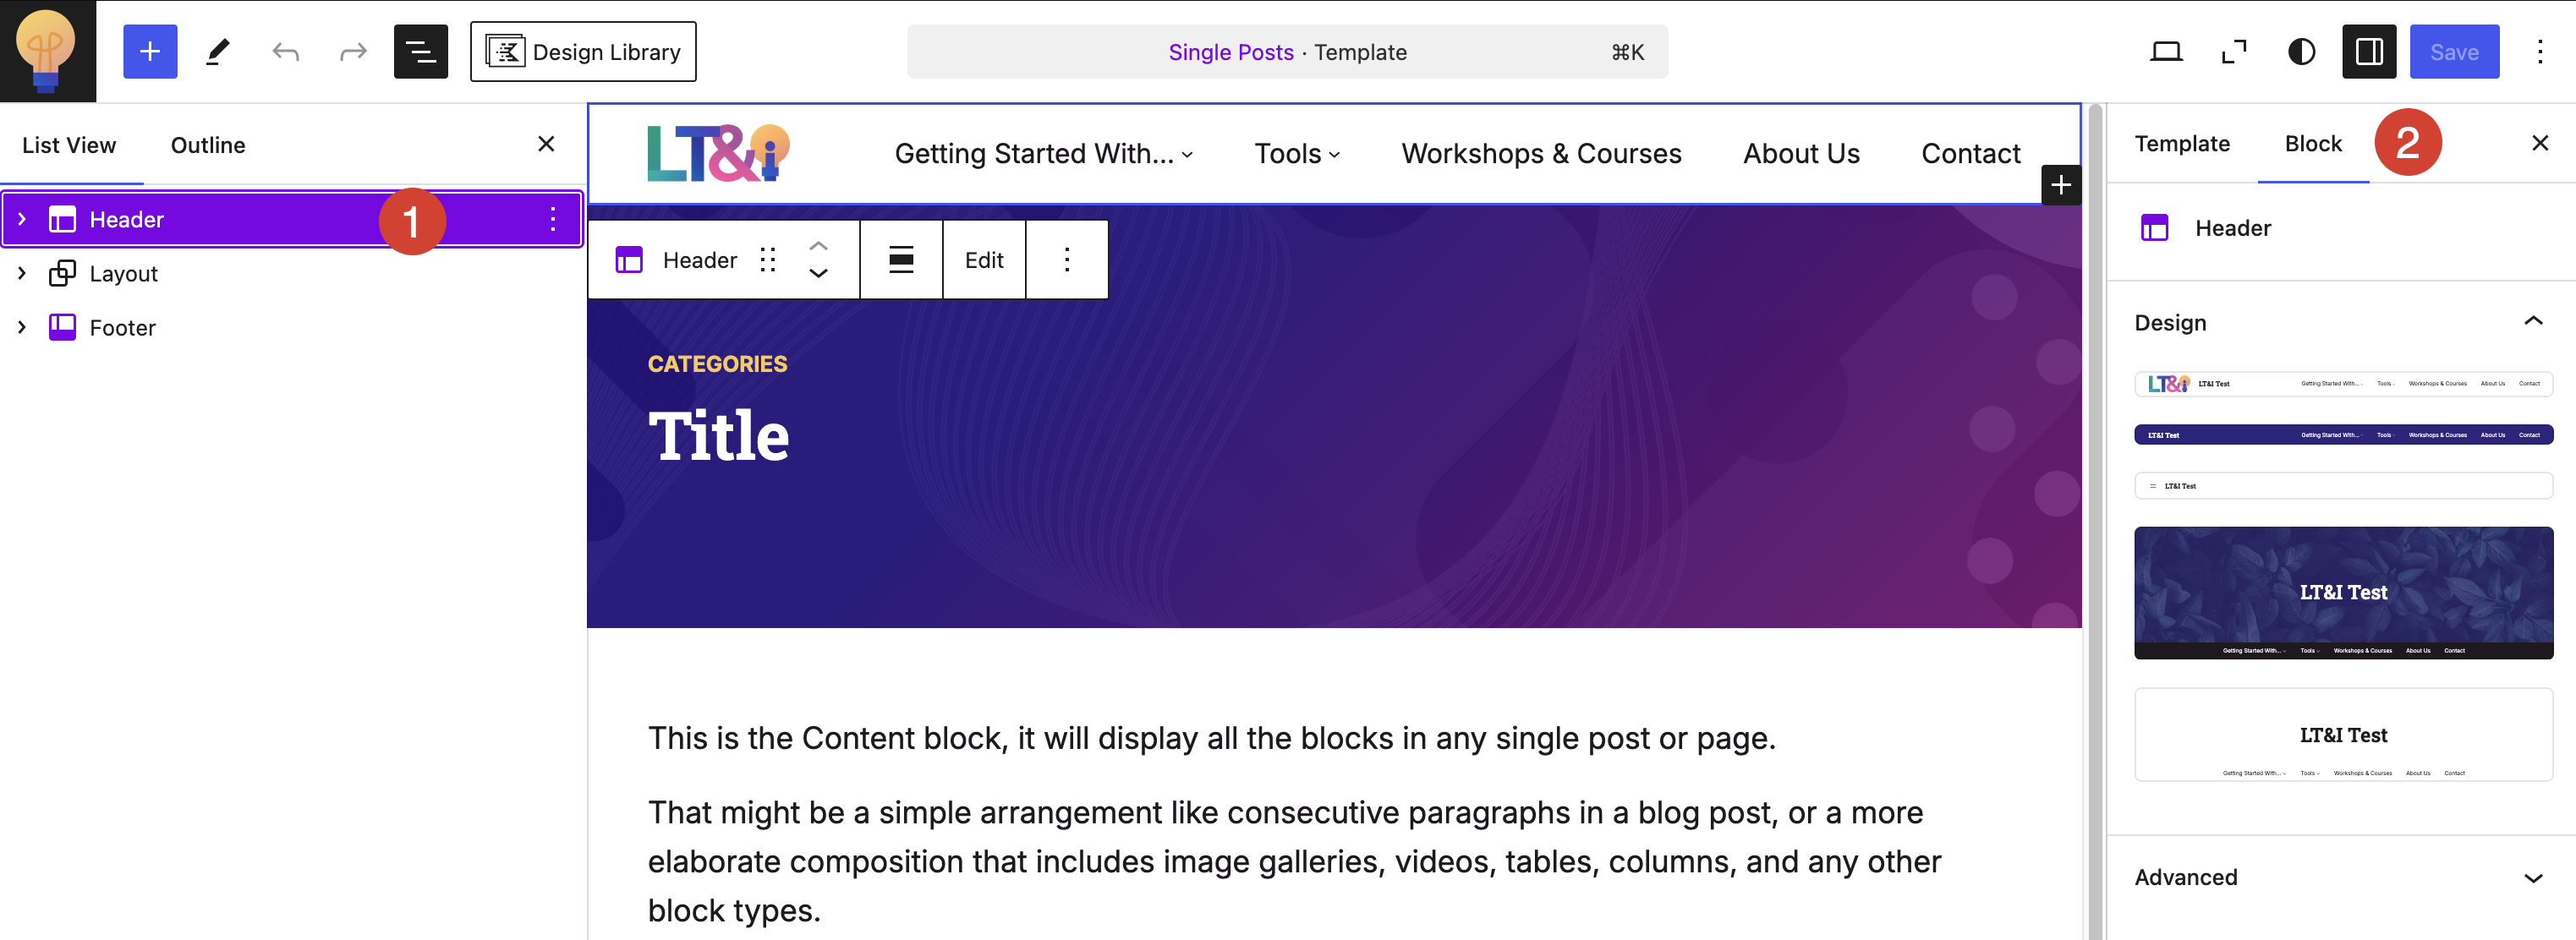
Task: Click the Undo arrow
Action: coord(286,52)
